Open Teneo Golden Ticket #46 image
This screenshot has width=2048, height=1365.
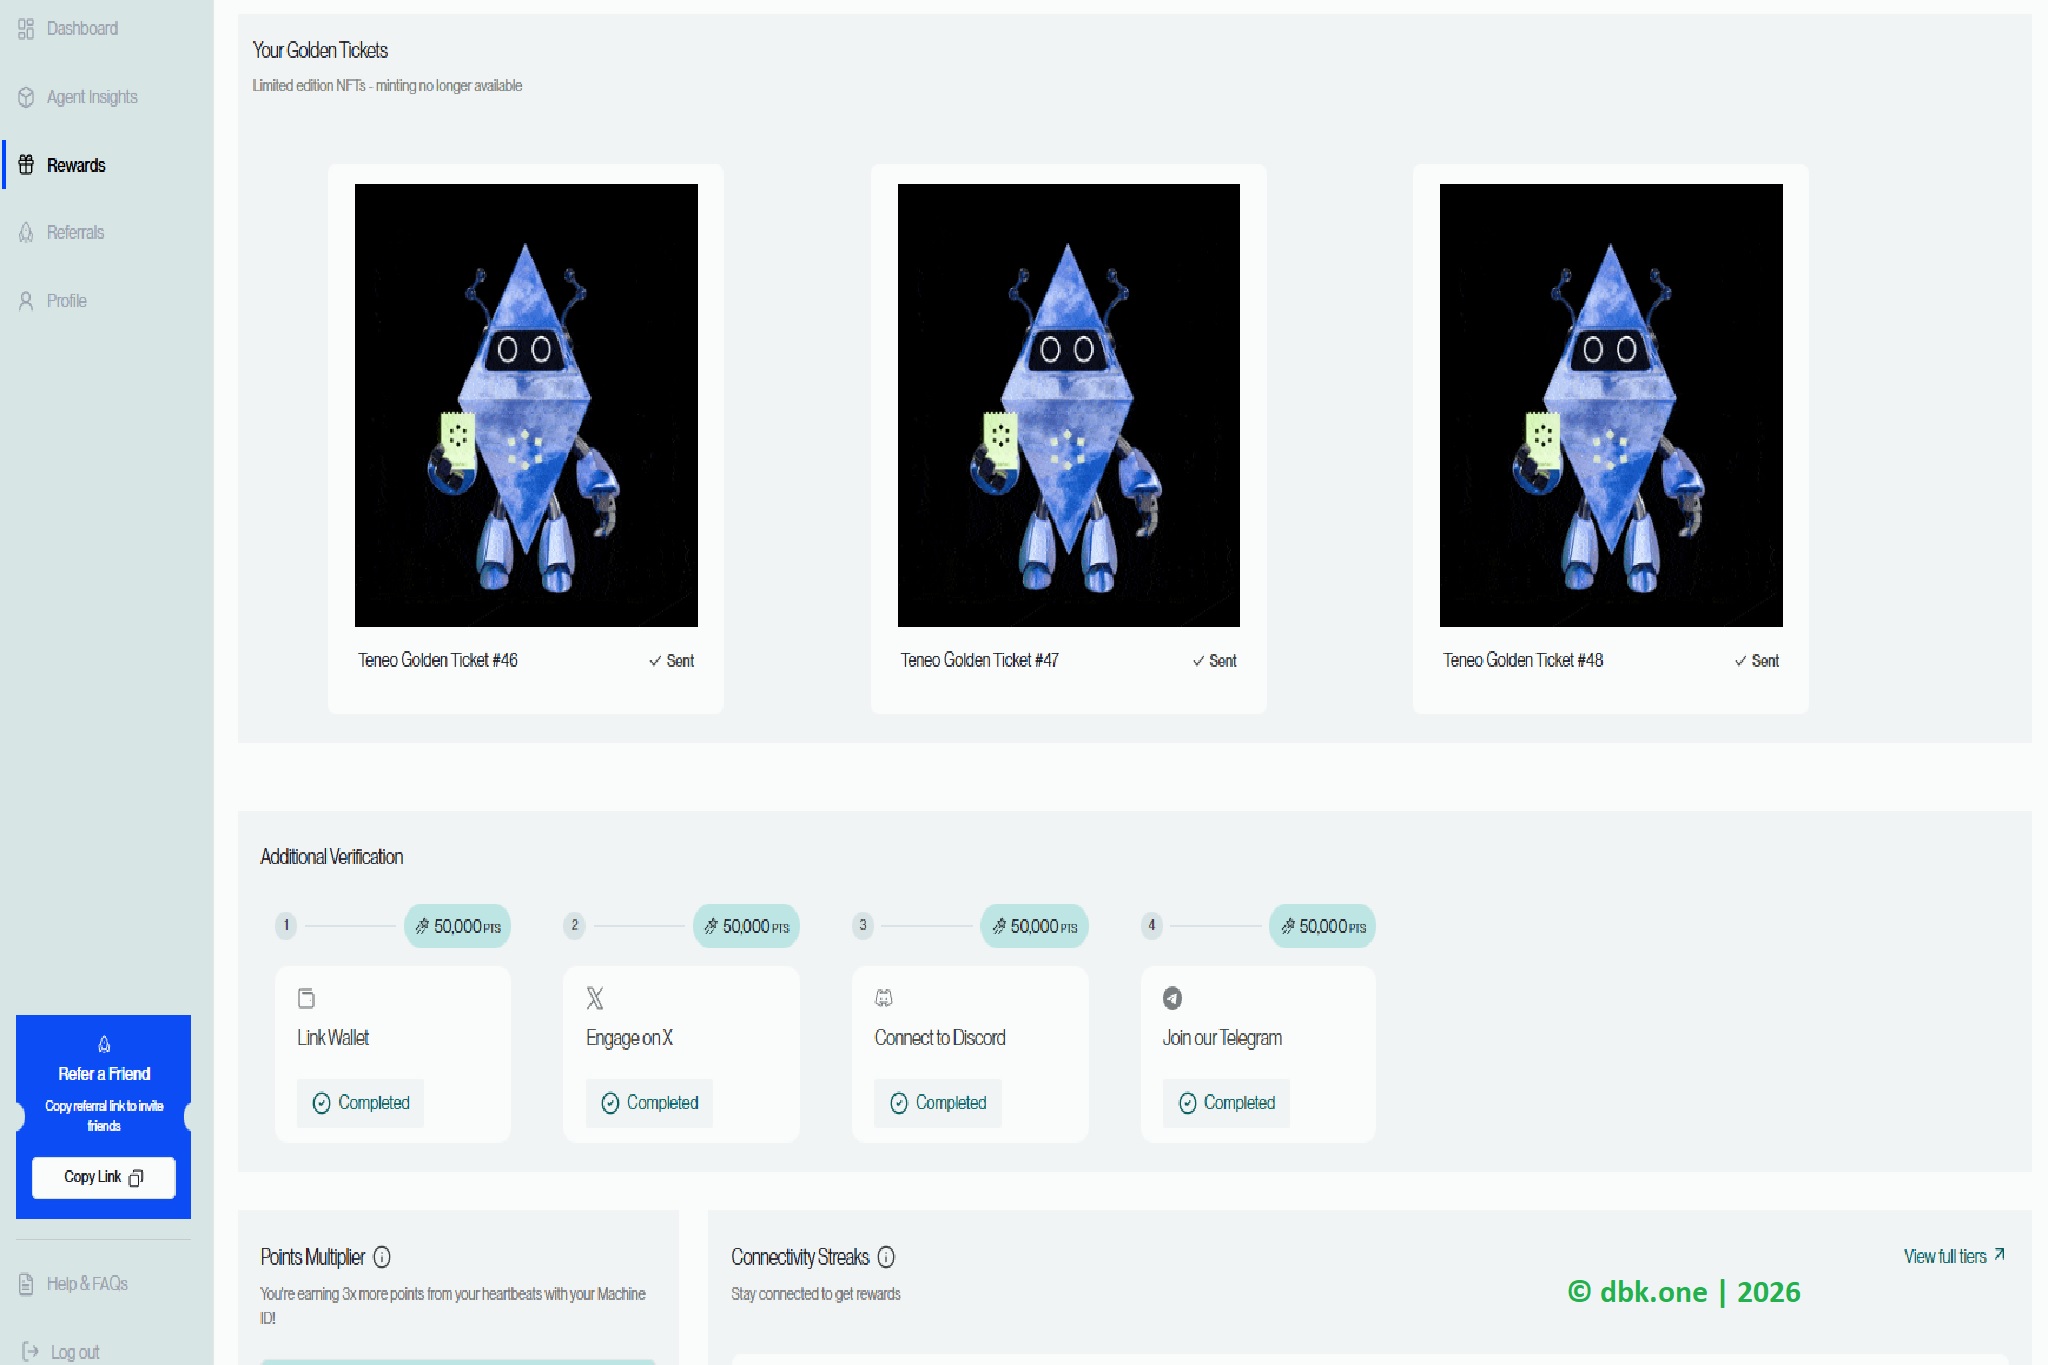pyautogui.click(x=526, y=405)
